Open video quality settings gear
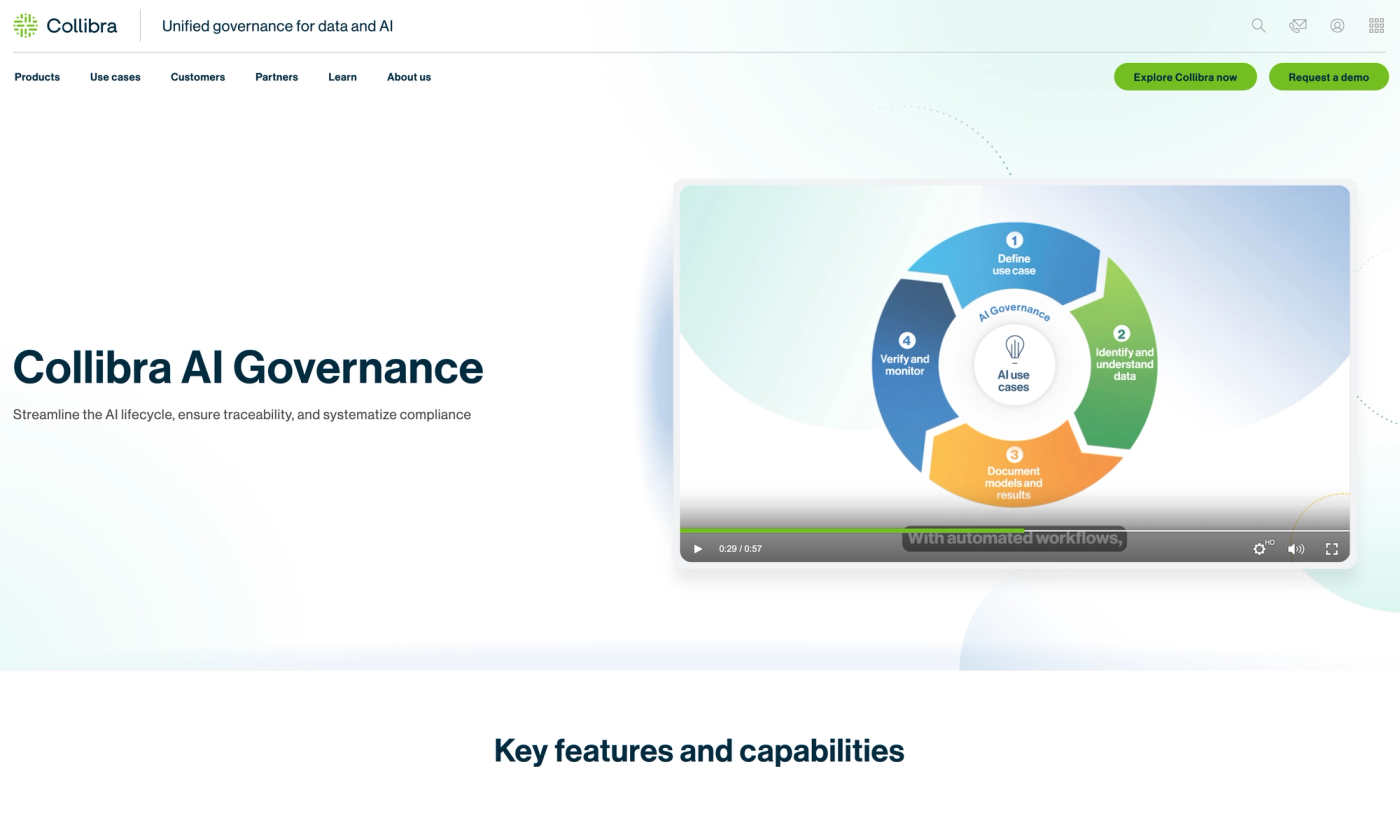Viewport: 1400px width, 818px height. [1260, 549]
